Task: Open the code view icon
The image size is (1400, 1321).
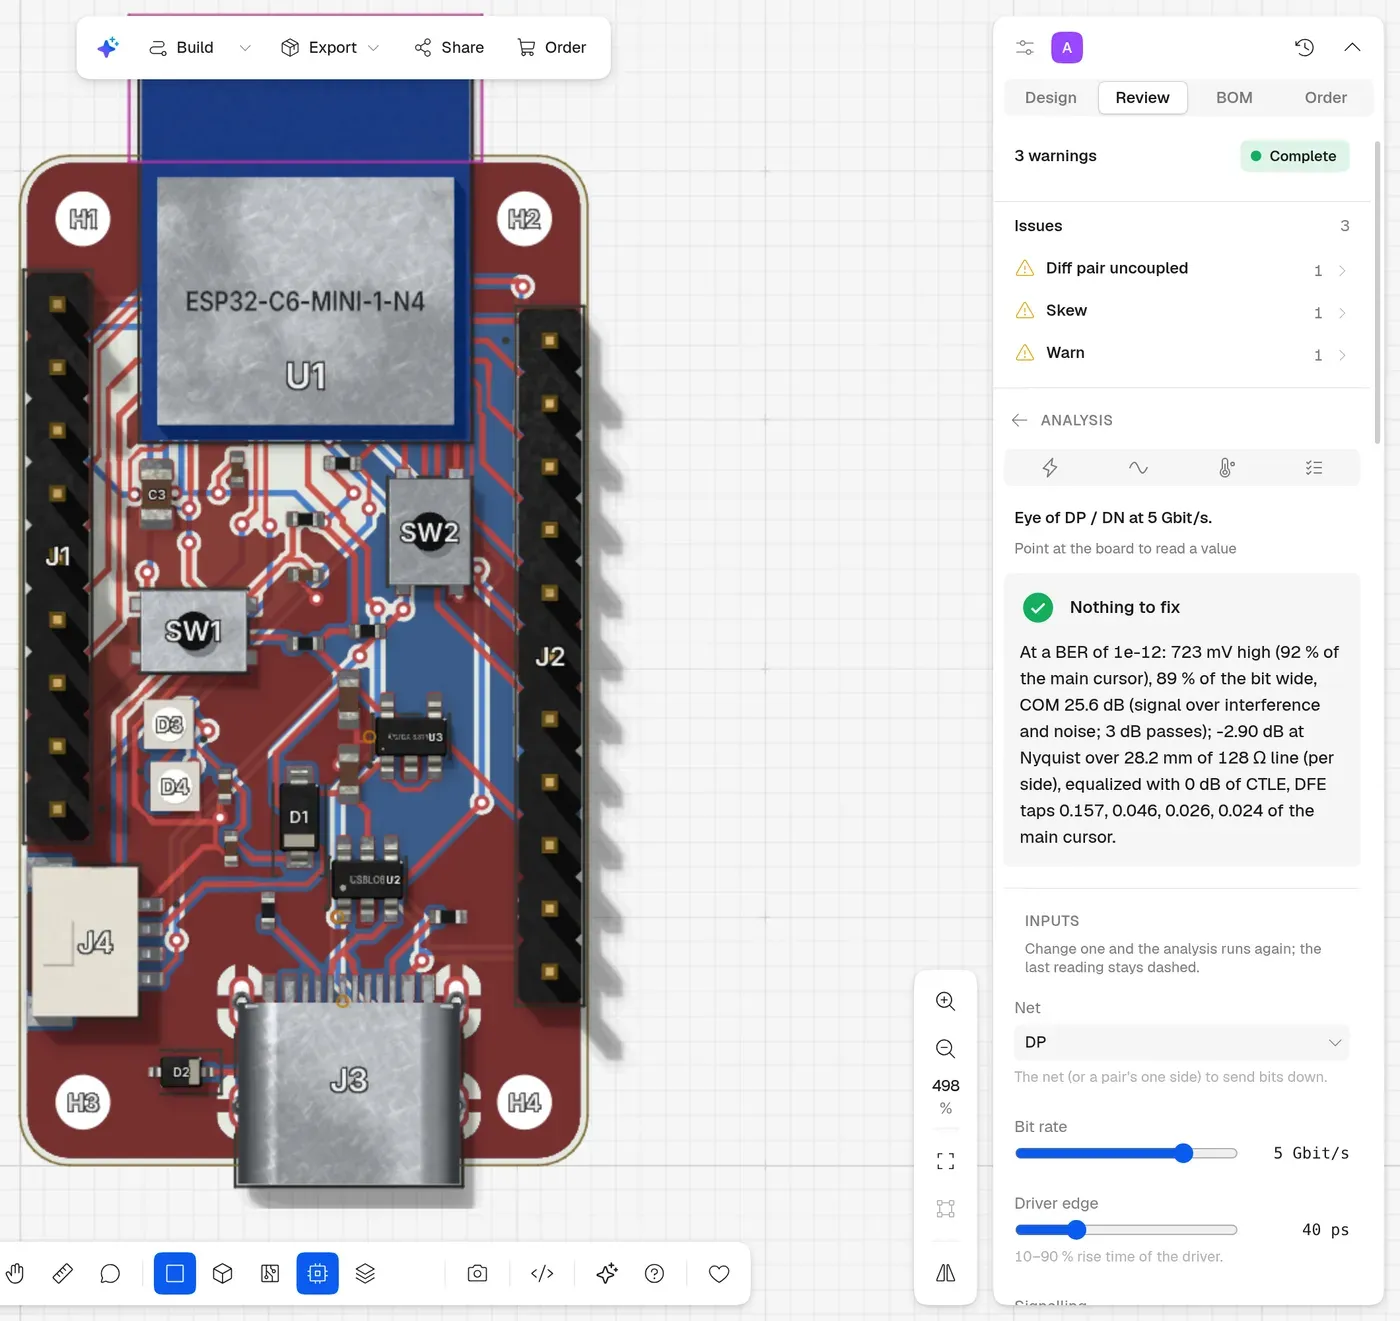Action: [x=542, y=1273]
